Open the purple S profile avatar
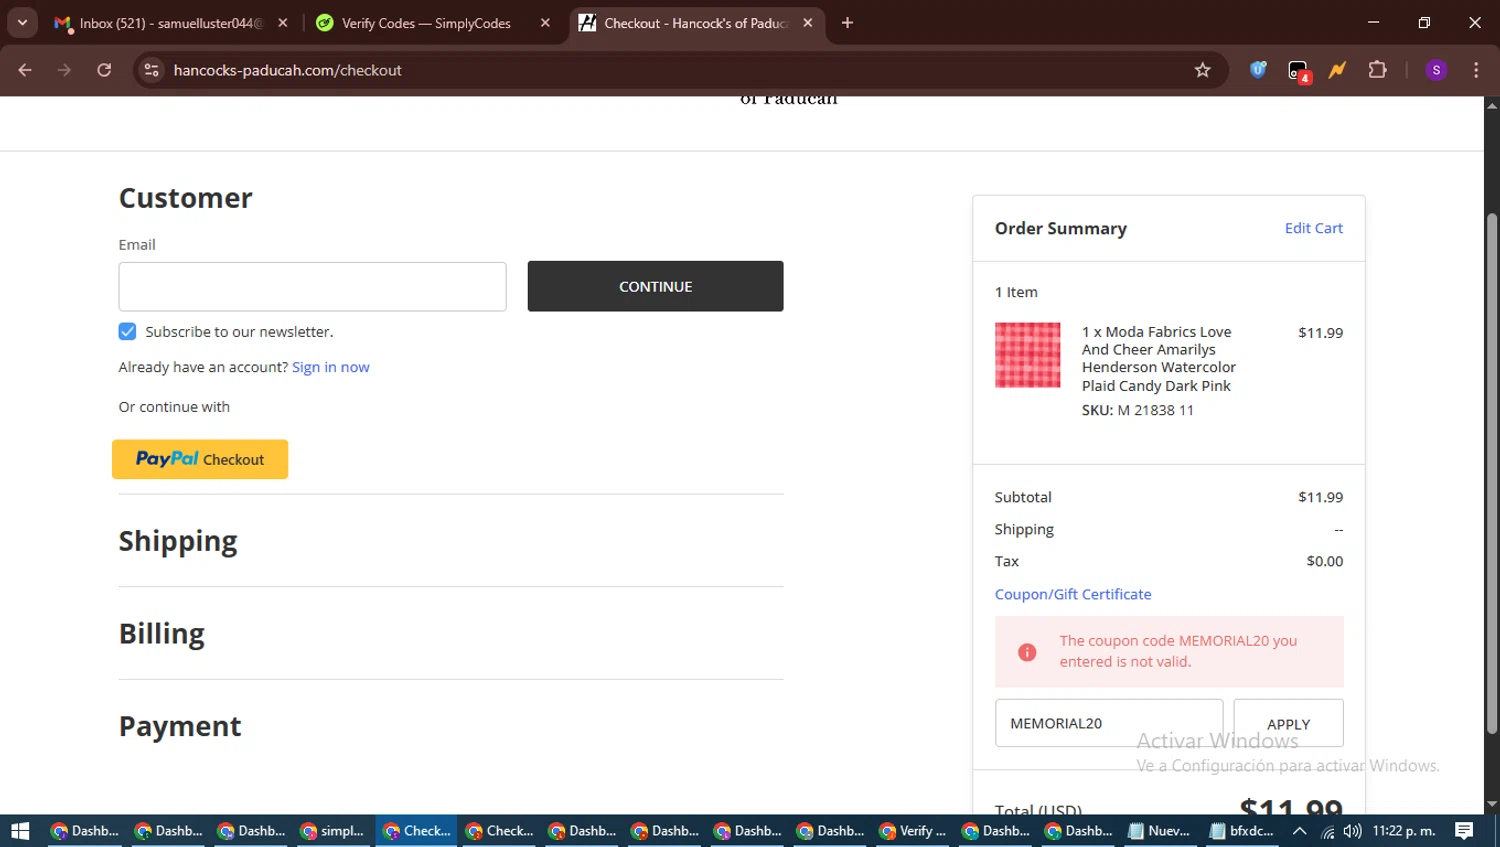The image size is (1500, 847). pos(1436,70)
